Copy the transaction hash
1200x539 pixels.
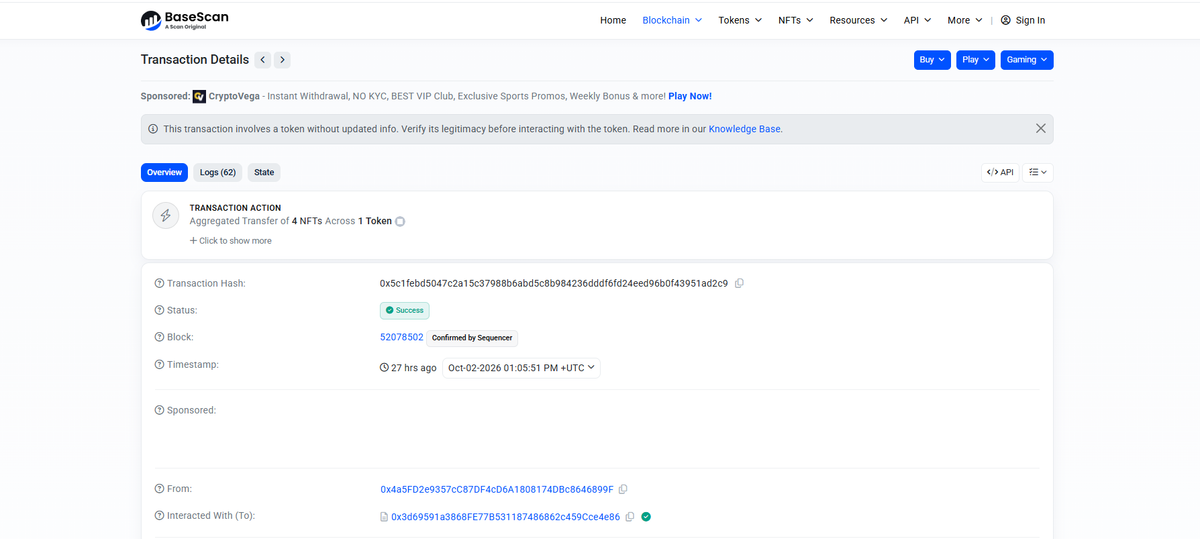[739, 283]
